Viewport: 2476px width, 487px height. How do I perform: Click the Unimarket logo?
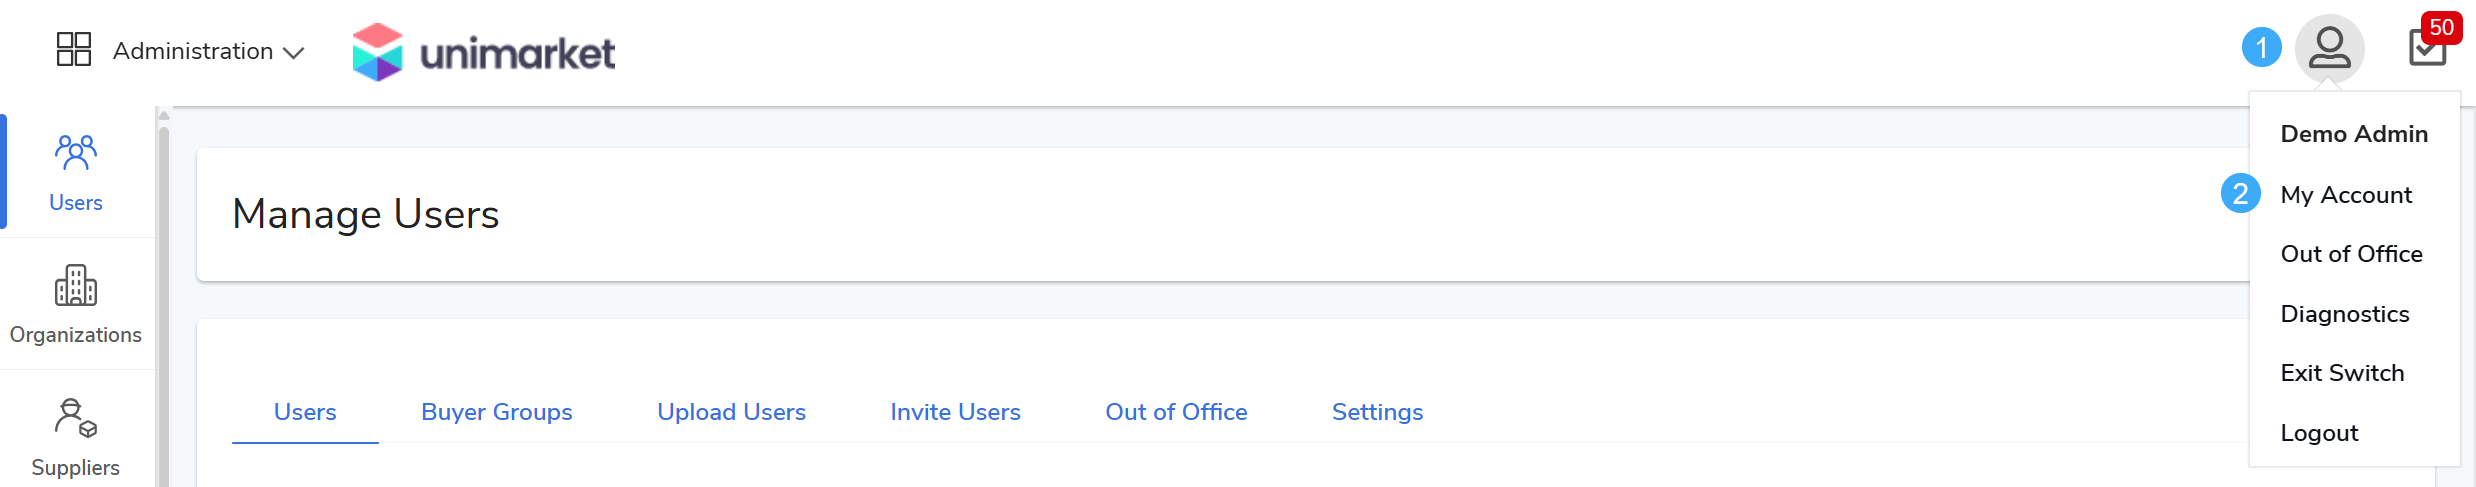(x=484, y=52)
